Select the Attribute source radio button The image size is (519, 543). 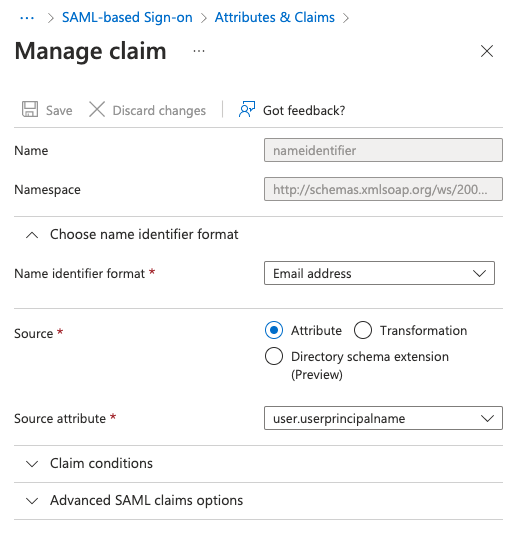[274, 330]
